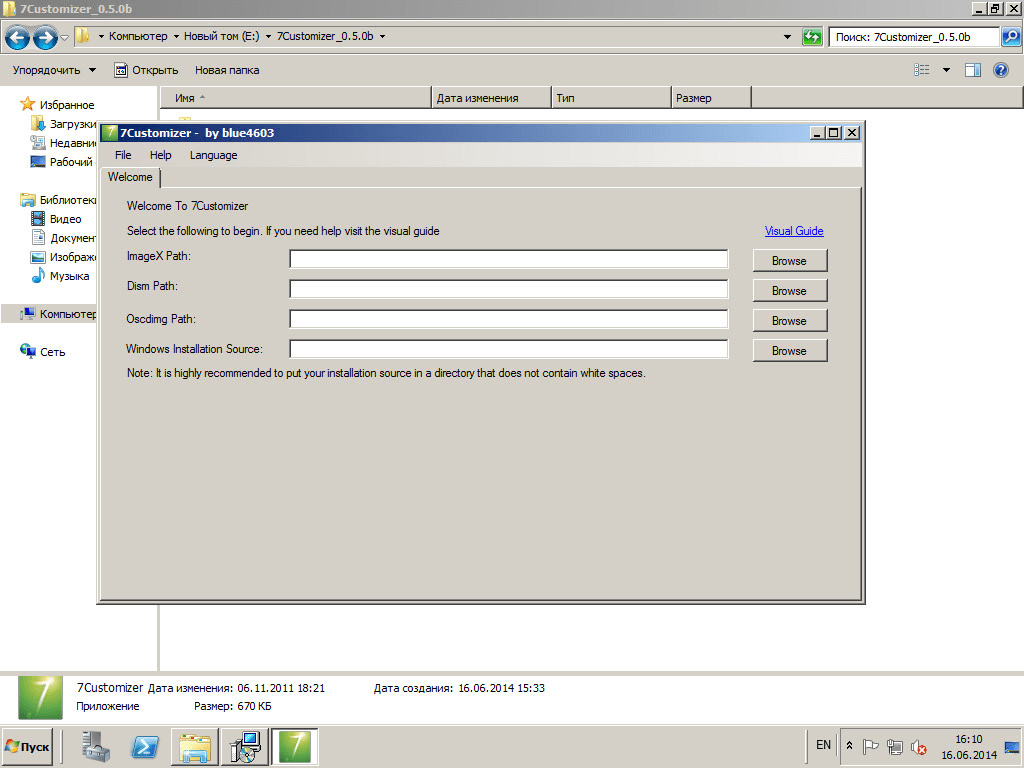Browse for the Oscdimg path
Viewport: 1024px width, 768px height.
790,321
